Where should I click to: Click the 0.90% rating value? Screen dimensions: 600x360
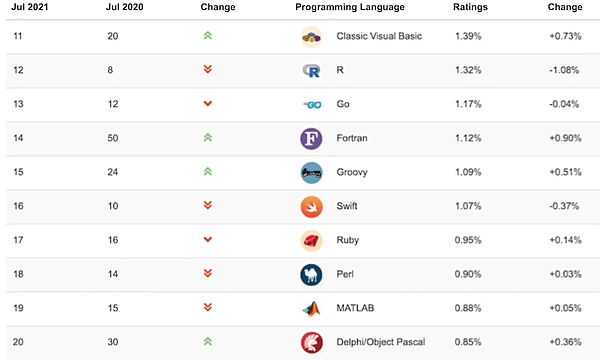click(468, 274)
